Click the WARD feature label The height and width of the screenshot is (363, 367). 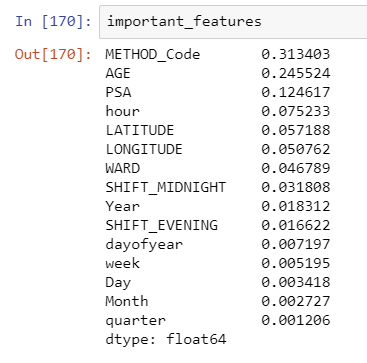click(122, 168)
